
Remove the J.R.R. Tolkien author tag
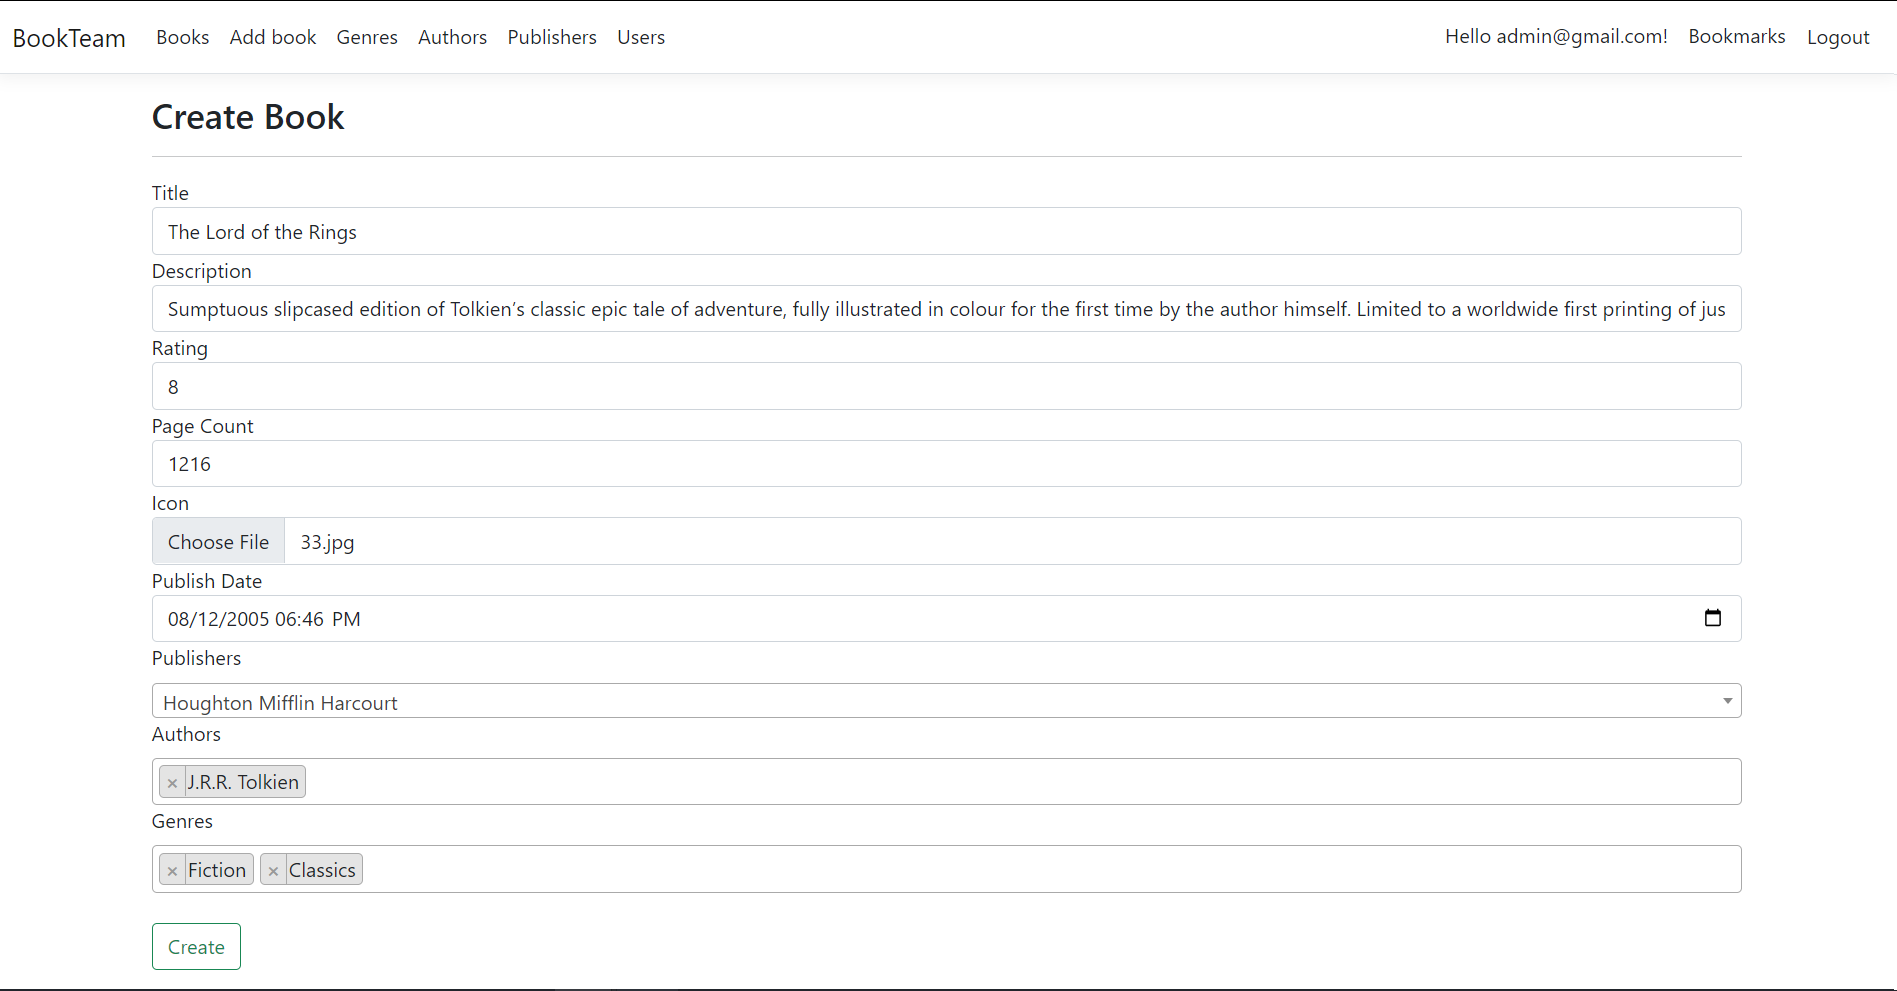pyautogui.click(x=172, y=782)
